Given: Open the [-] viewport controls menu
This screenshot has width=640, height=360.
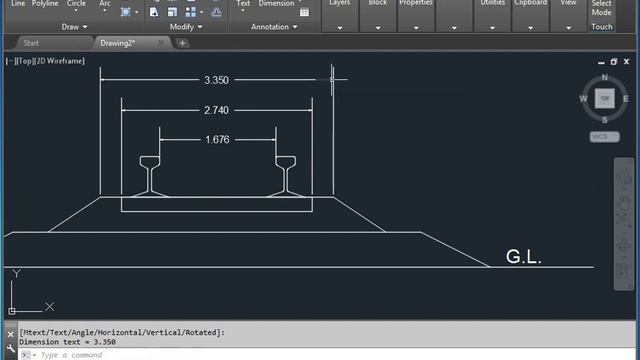Looking at the screenshot, I should coord(10,61).
